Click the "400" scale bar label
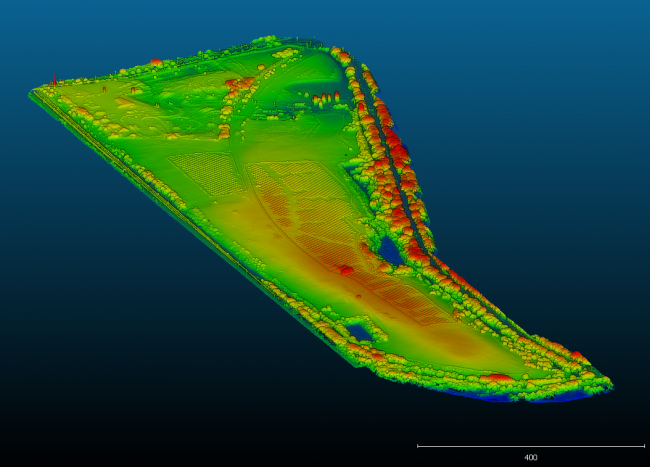Viewport: 650px width, 467px height. (531, 457)
